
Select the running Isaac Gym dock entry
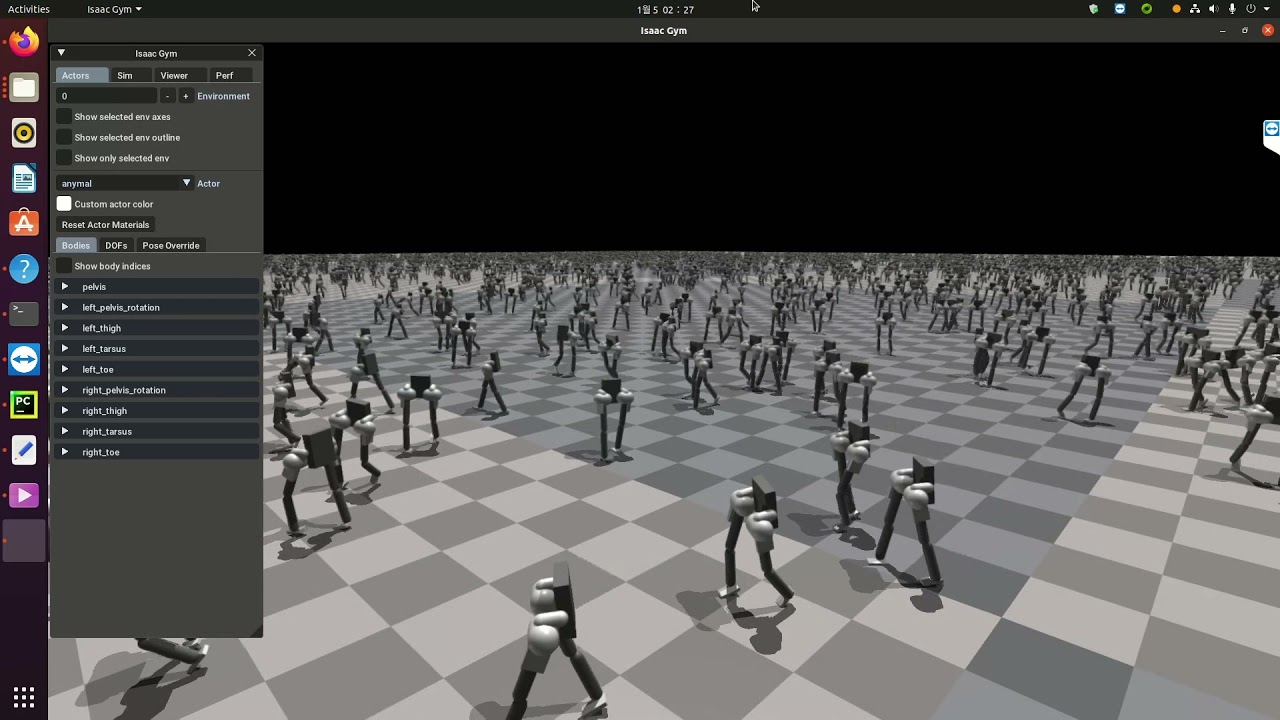24,541
